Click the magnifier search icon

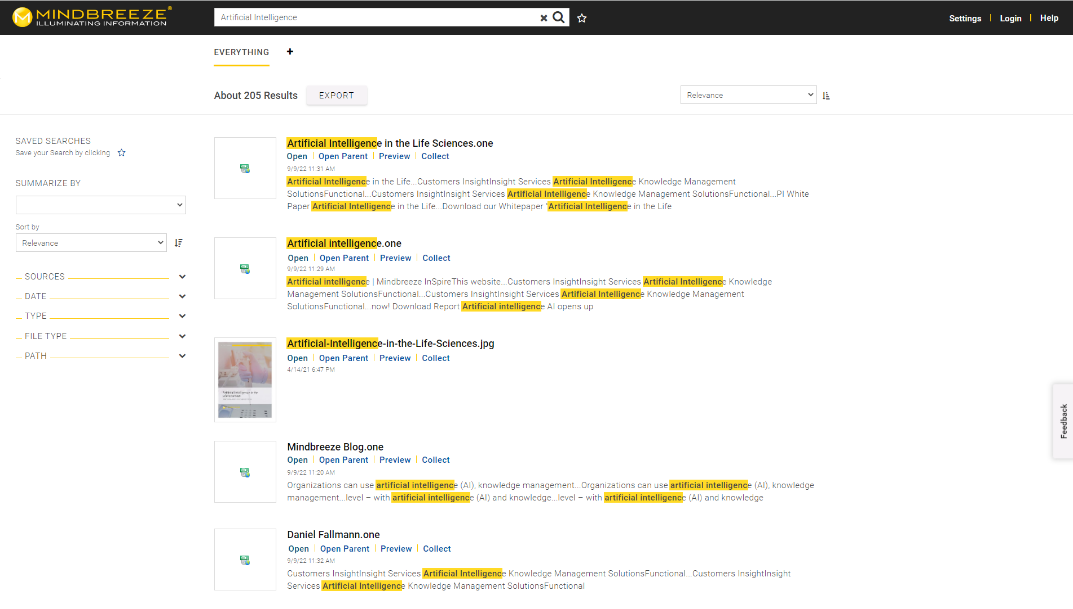point(559,17)
